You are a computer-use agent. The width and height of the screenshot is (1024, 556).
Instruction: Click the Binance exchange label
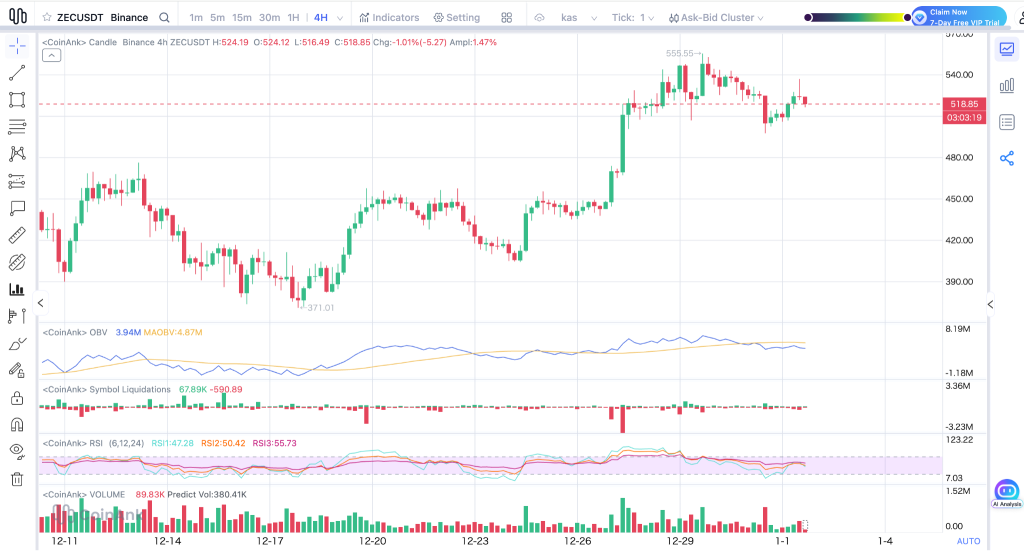click(129, 18)
